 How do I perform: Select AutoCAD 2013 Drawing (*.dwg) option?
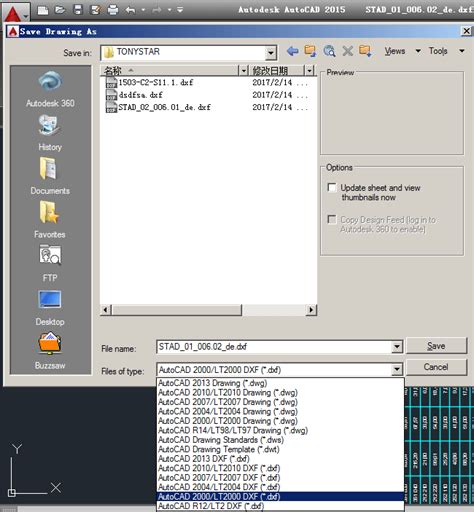point(280,383)
